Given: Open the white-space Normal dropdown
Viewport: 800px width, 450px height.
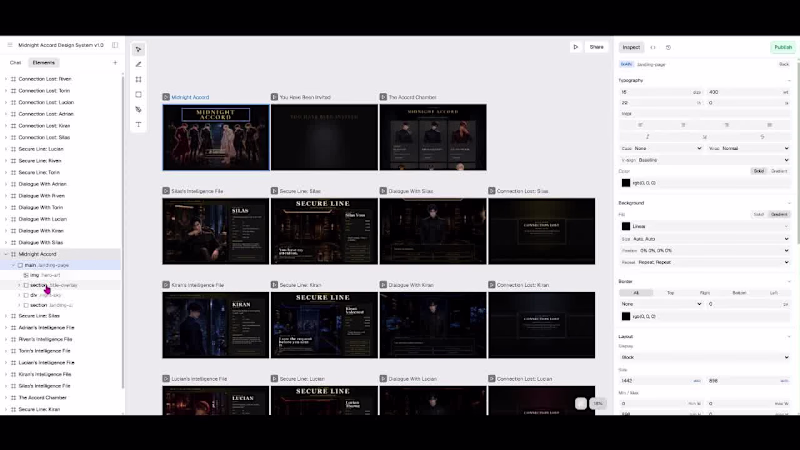Looking at the screenshot, I should 748,148.
